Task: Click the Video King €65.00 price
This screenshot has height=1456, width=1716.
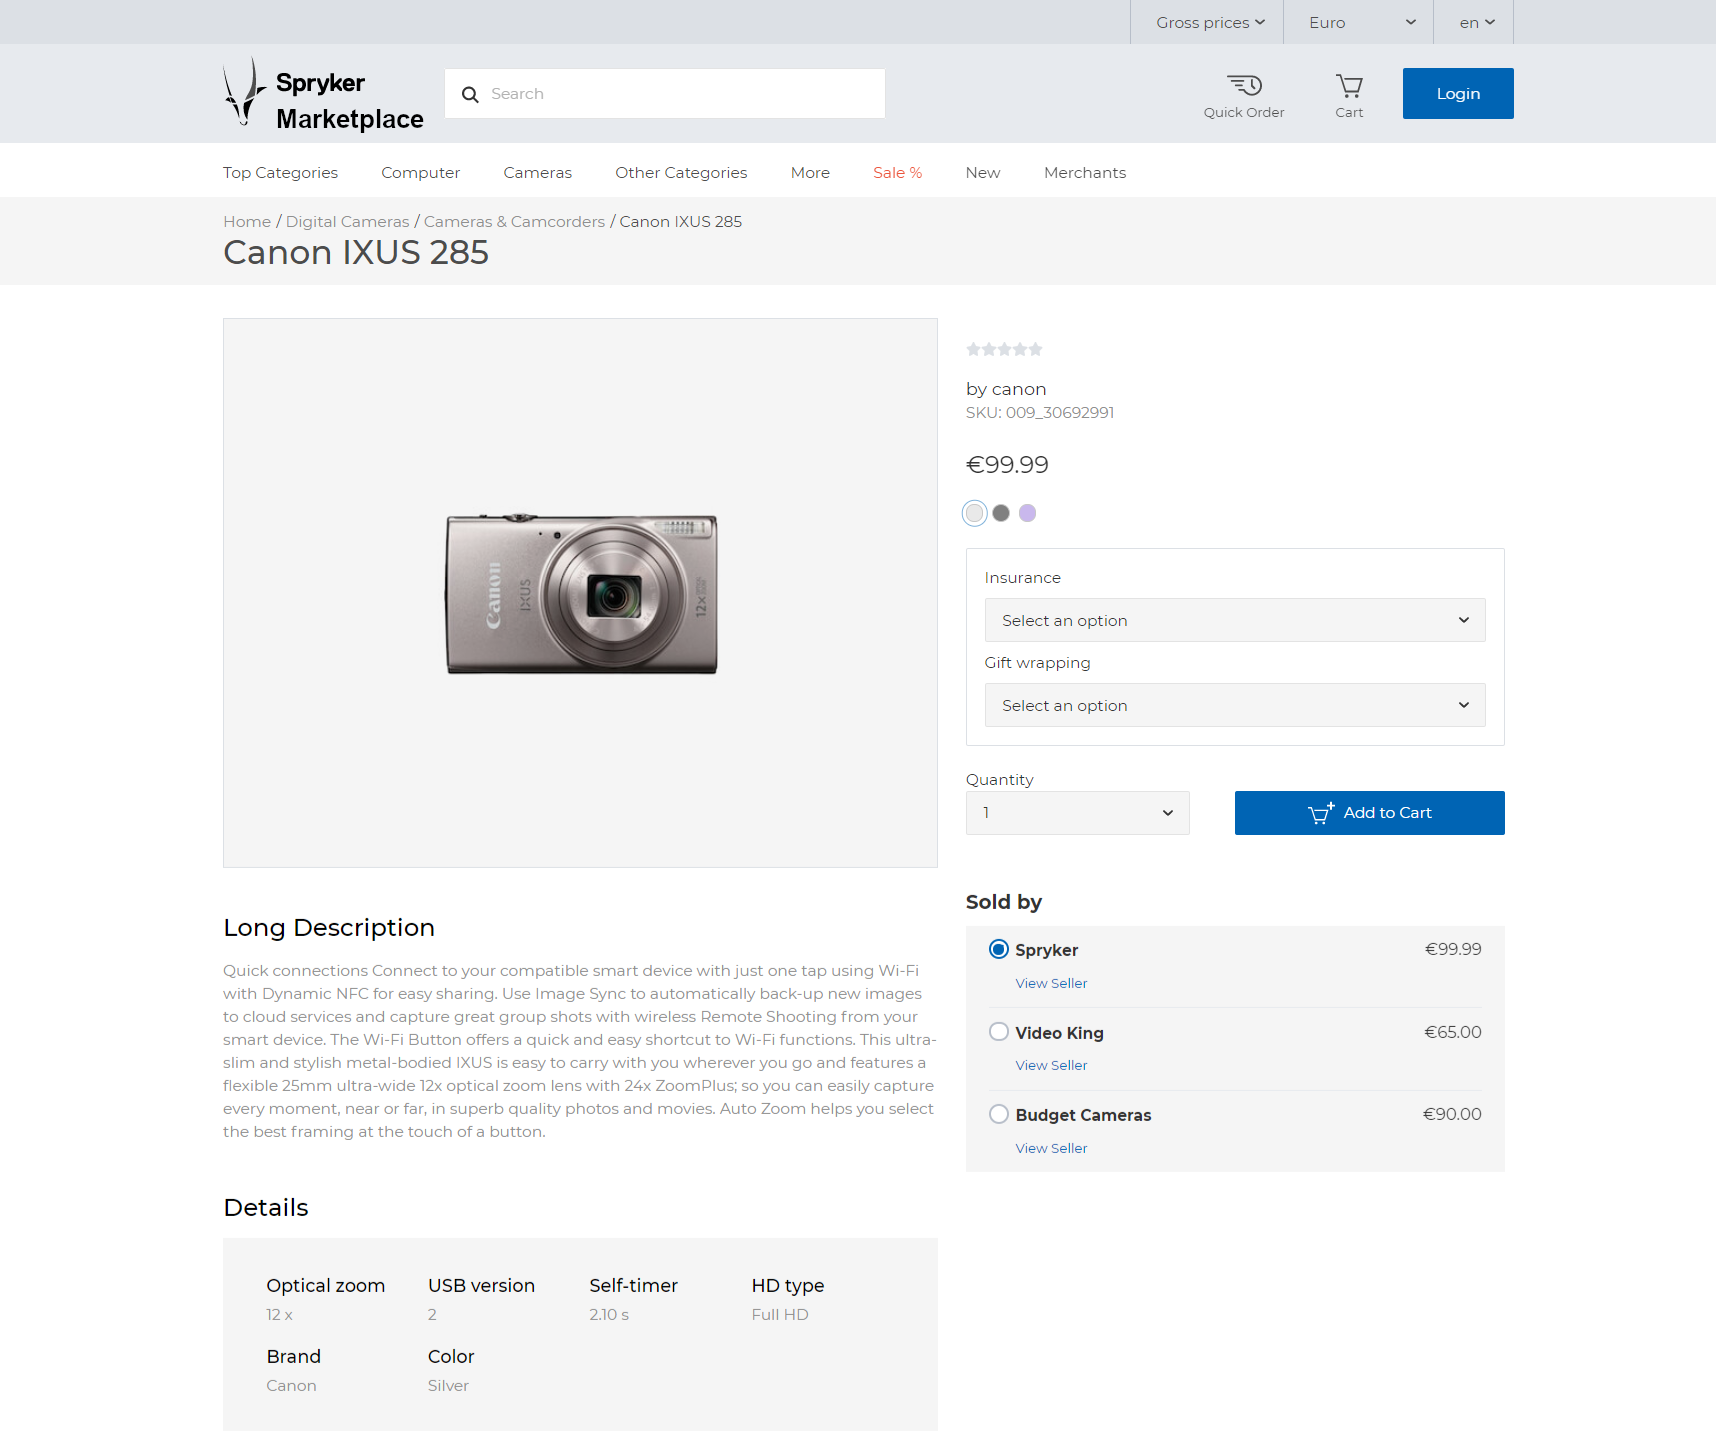Action: coord(1453,1032)
